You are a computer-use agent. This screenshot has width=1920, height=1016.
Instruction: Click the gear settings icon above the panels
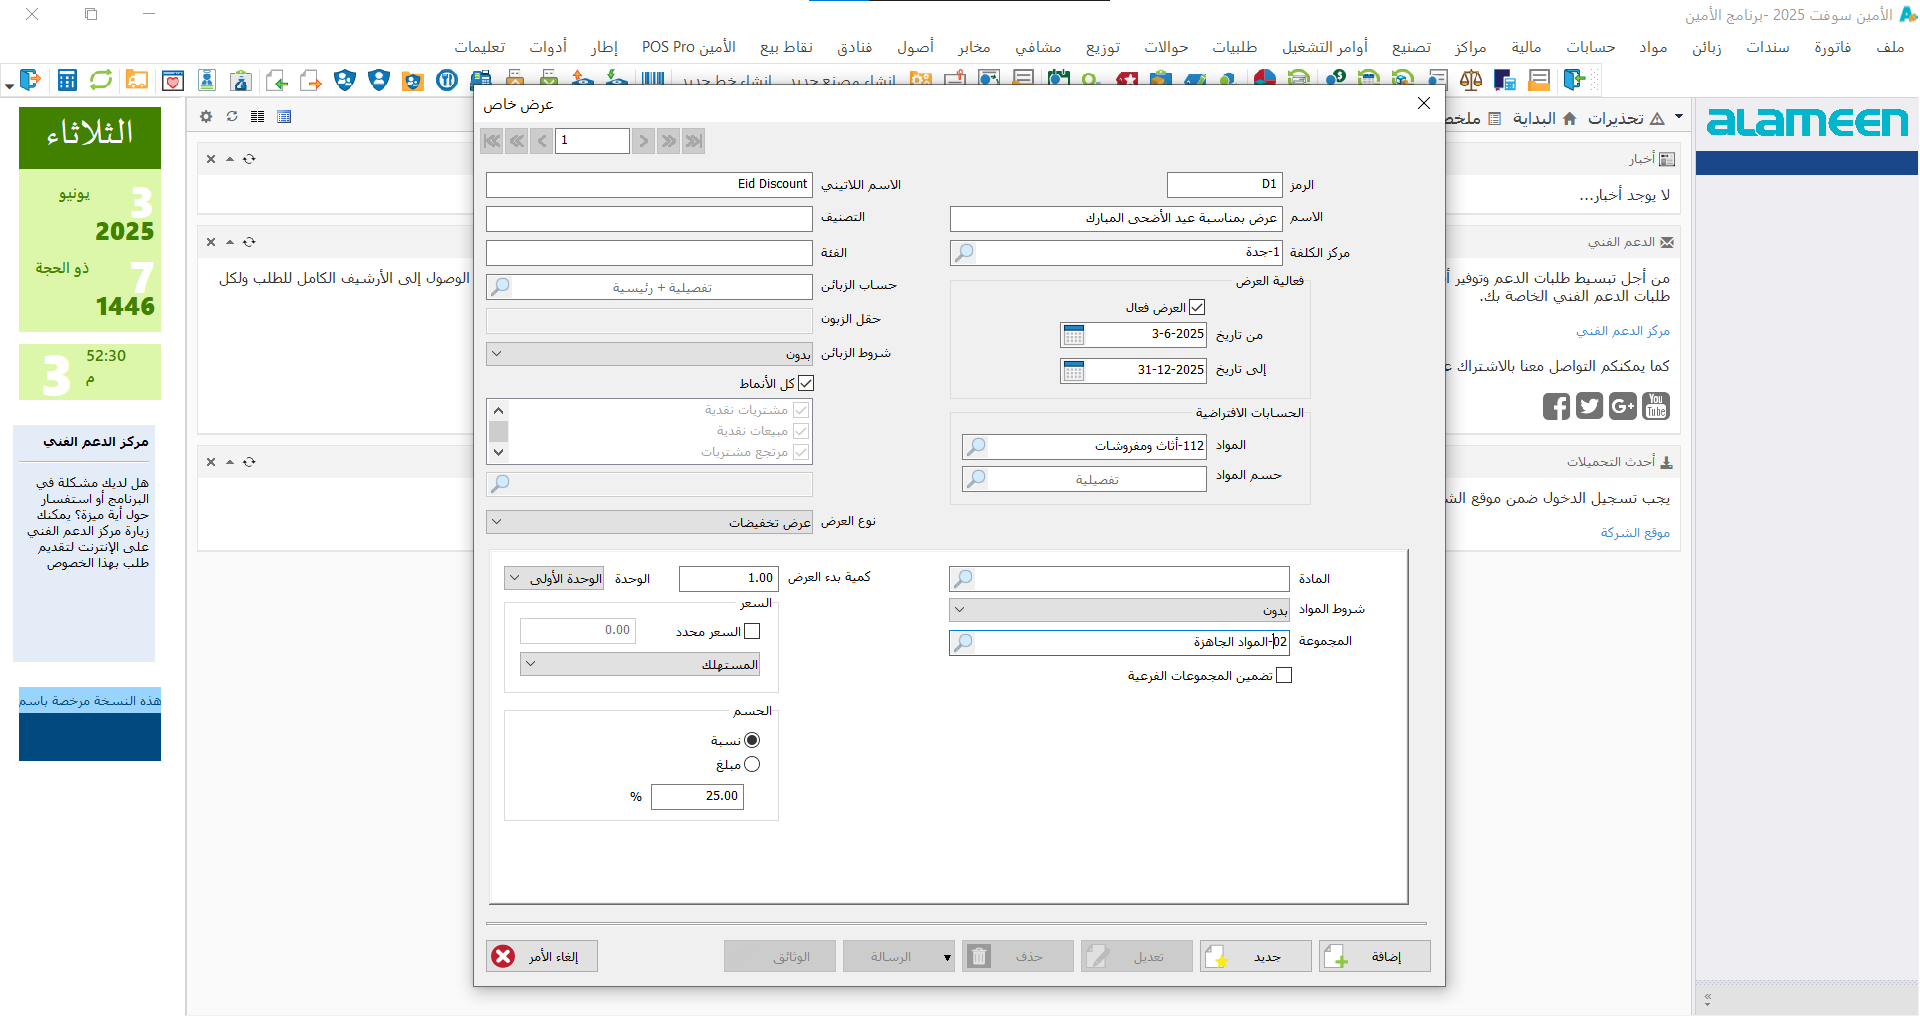pos(206,117)
